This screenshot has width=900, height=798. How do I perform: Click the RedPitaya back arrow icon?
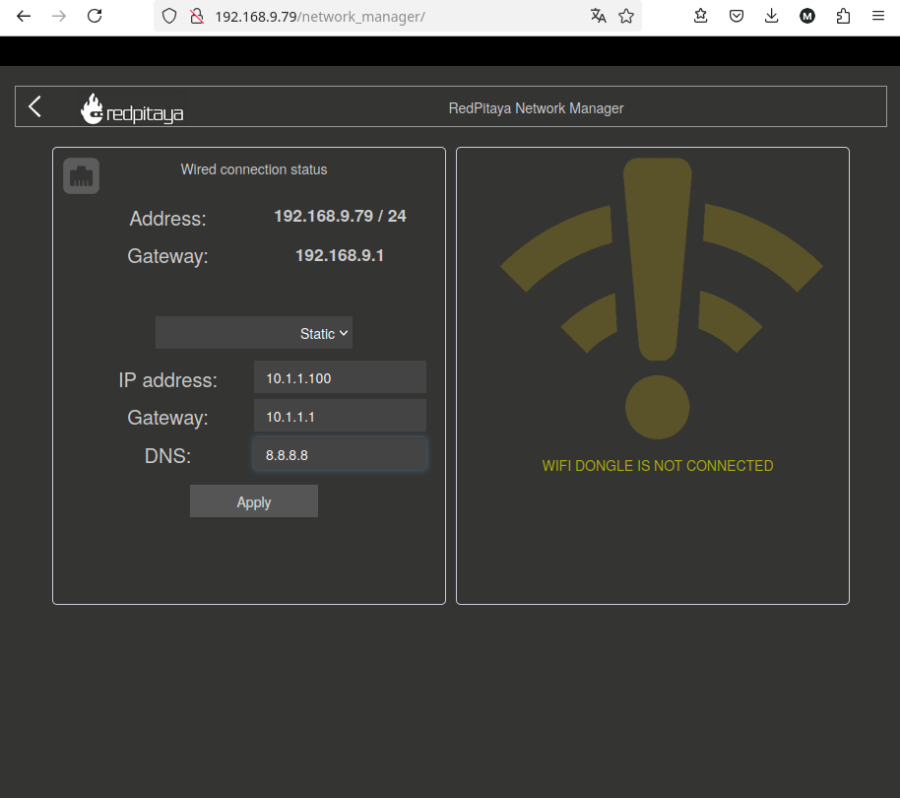(35, 107)
